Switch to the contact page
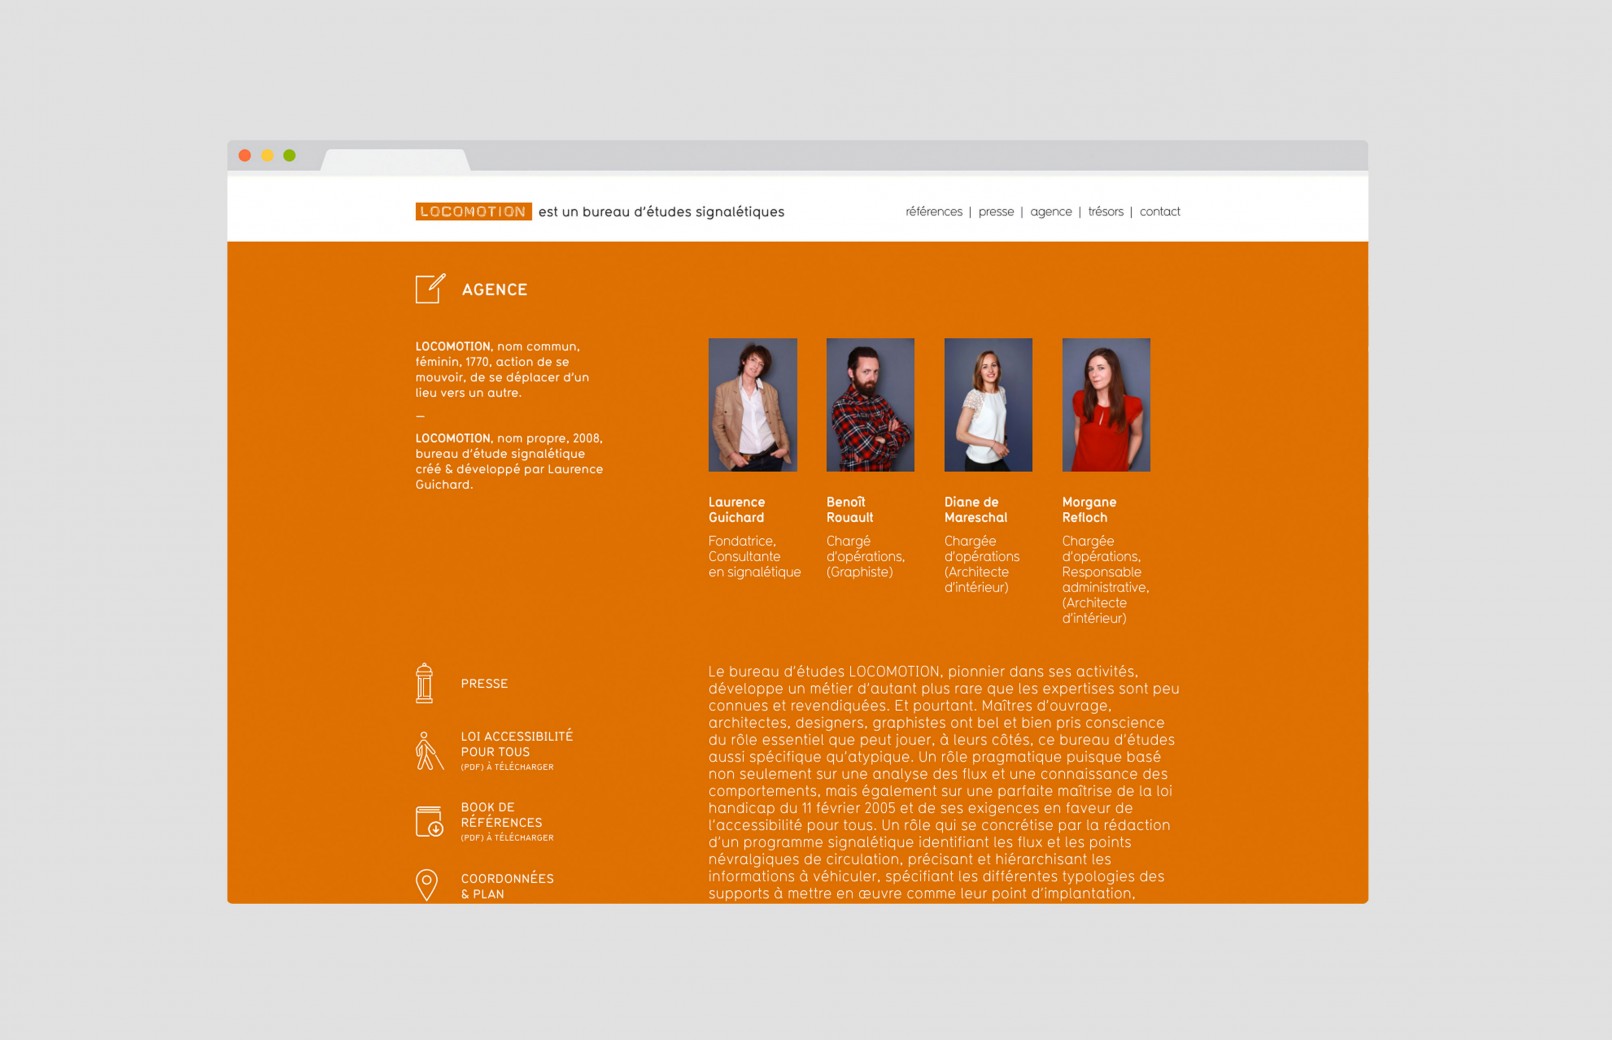 [x=1159, y=211]
